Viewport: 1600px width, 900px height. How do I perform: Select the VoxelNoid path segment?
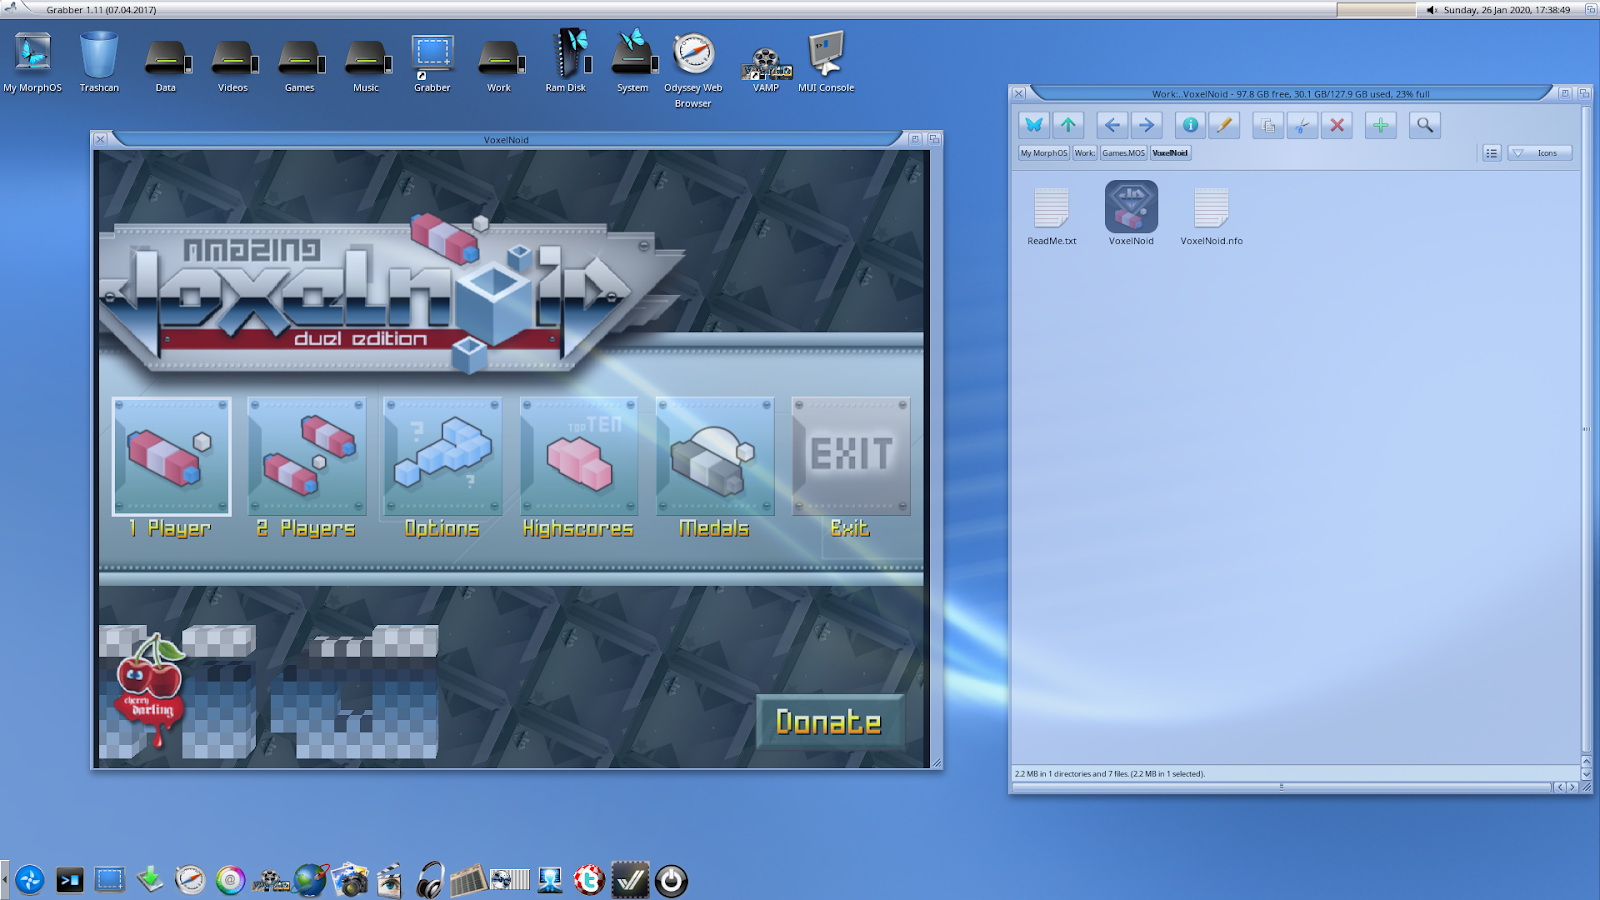1170,153
